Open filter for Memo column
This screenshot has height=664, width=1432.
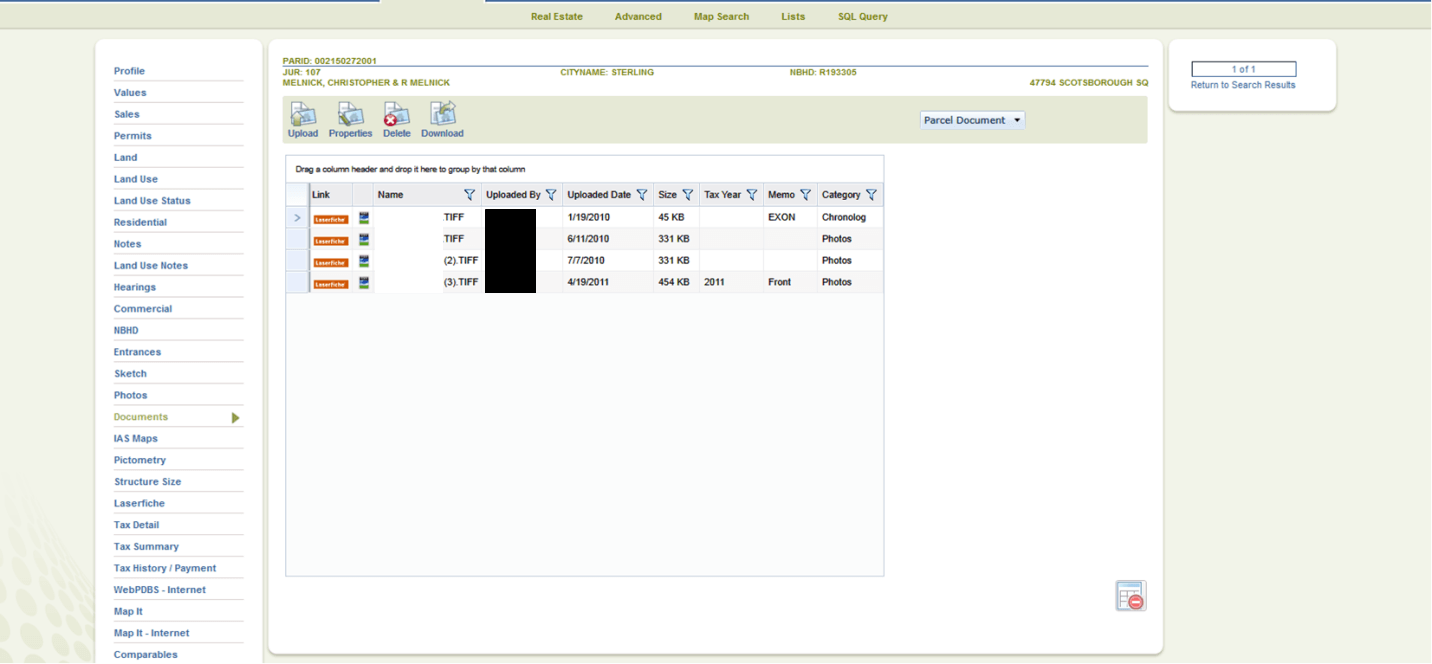pos(805,195)
